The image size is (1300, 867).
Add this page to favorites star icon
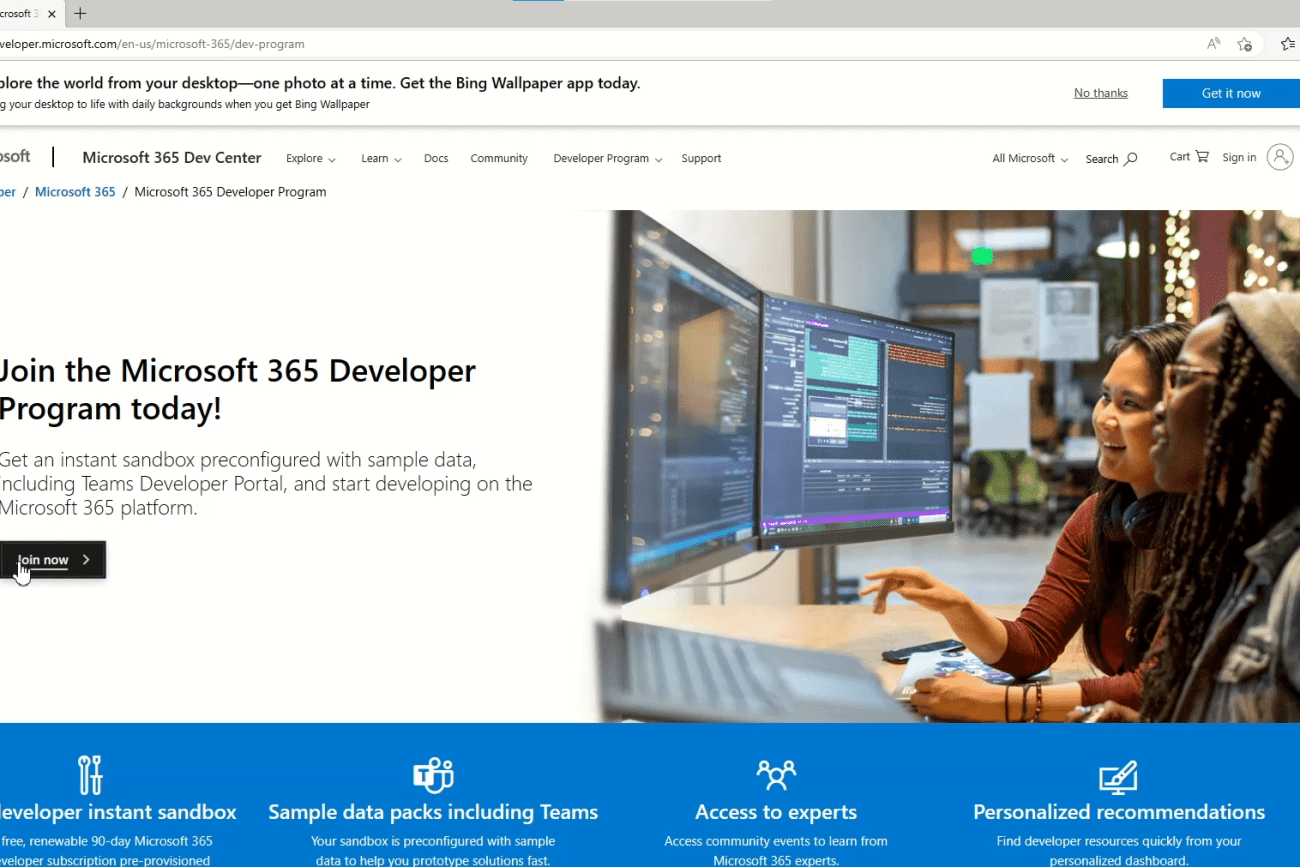coord(1244,44)
